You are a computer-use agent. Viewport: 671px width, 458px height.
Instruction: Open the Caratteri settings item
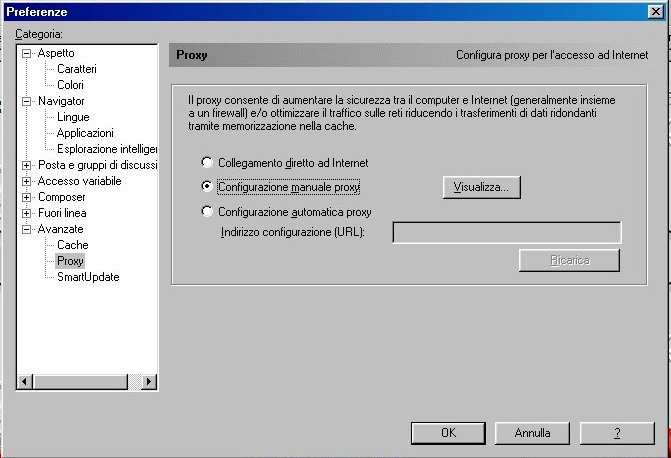(77, 69)
